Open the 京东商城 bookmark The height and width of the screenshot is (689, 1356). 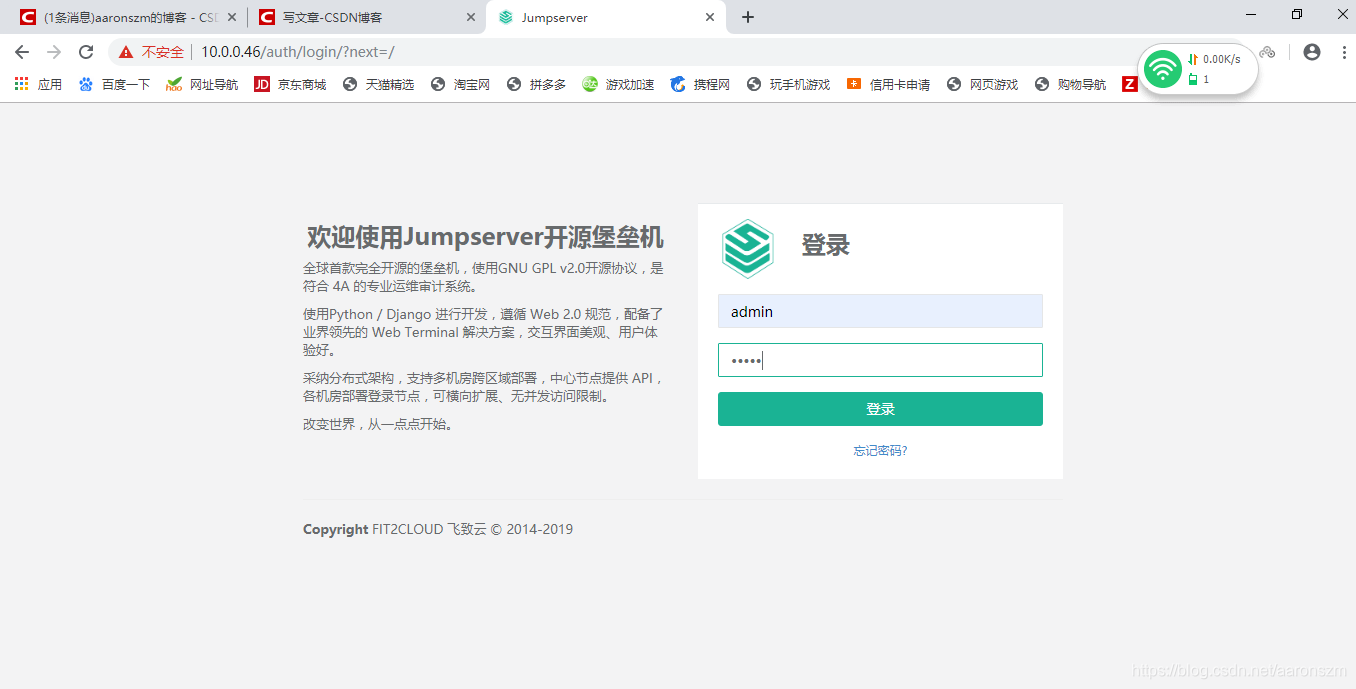coord(290,85)
